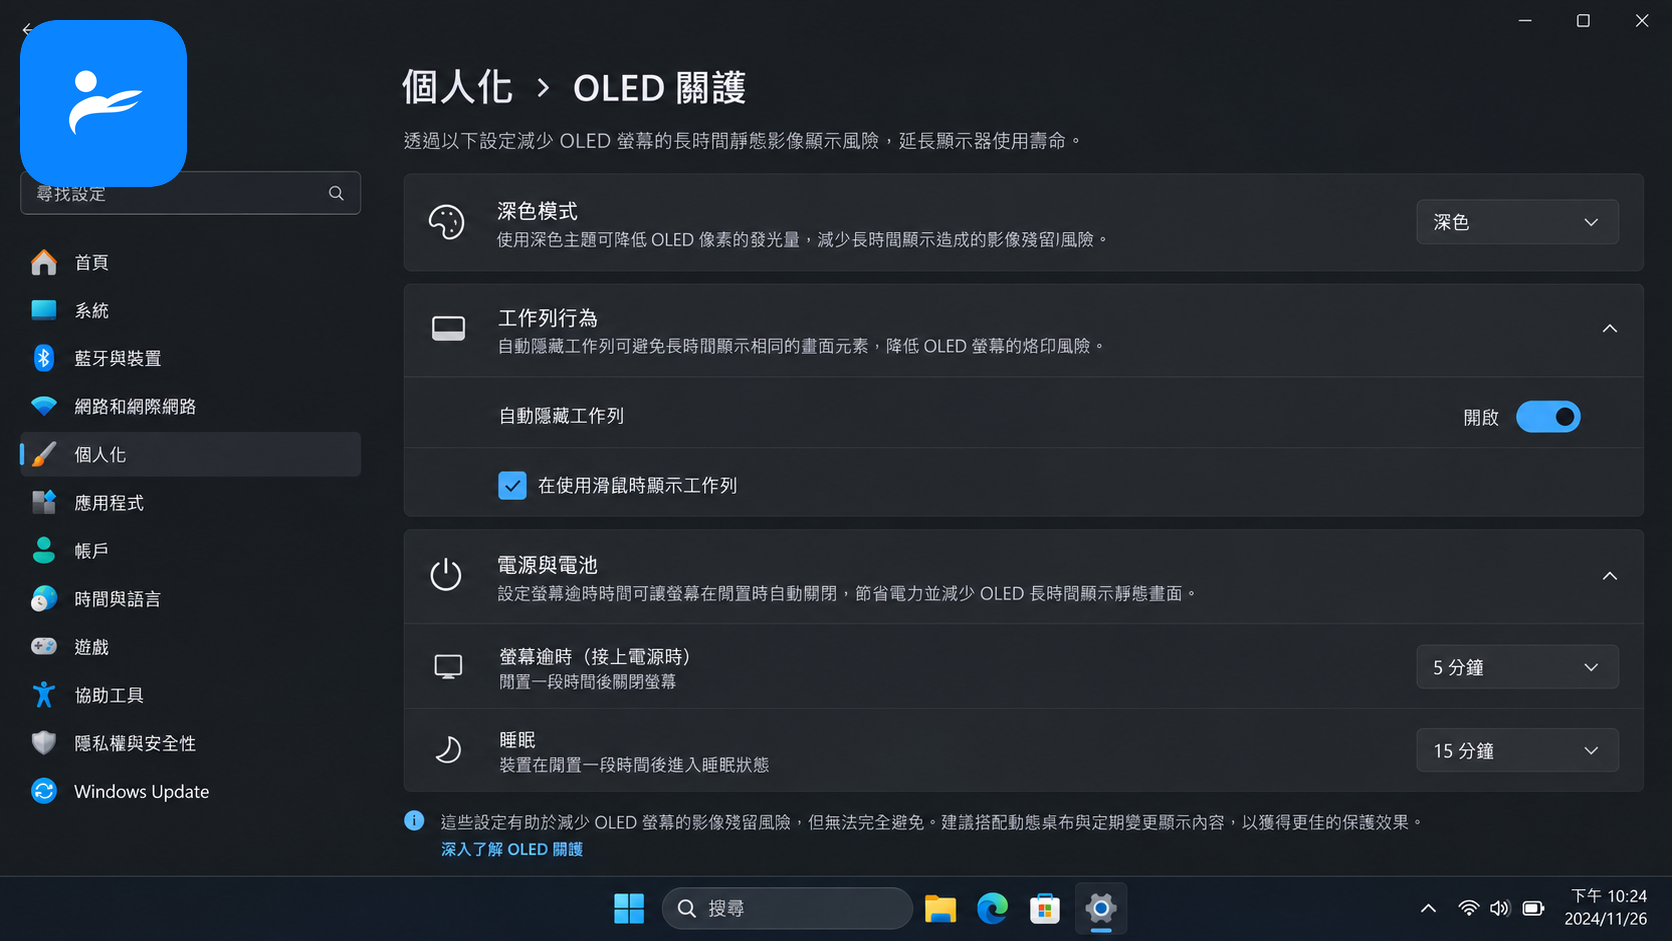
Task: Click the Settings gear in the taskbar
Action: (1101, 908)
